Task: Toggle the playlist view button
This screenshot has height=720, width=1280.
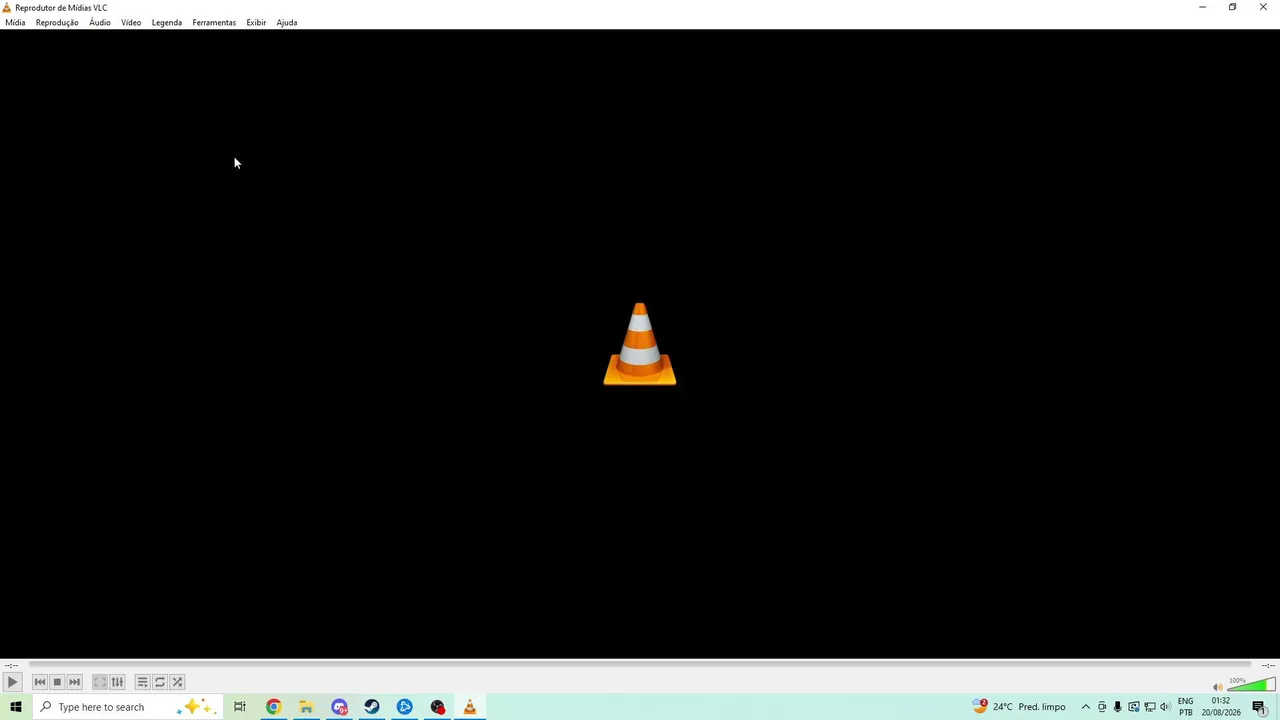Action: (x=142, y=682)
